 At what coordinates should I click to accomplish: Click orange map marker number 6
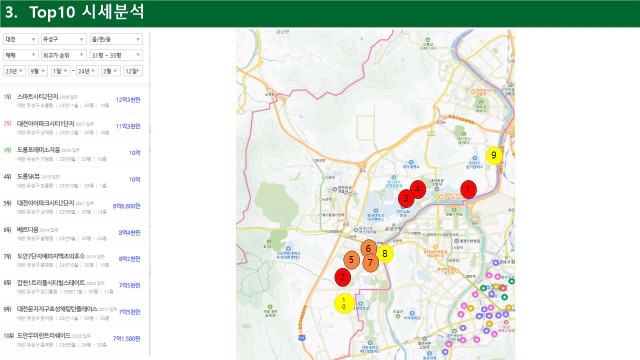[x=369, y=249]
